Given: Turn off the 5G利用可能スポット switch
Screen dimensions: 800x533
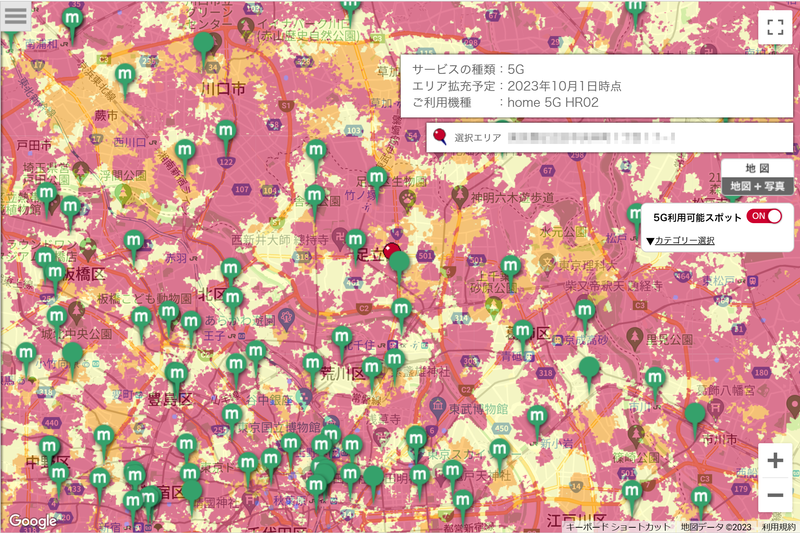Looking at the screenshot, I should [x=764, y=216].
